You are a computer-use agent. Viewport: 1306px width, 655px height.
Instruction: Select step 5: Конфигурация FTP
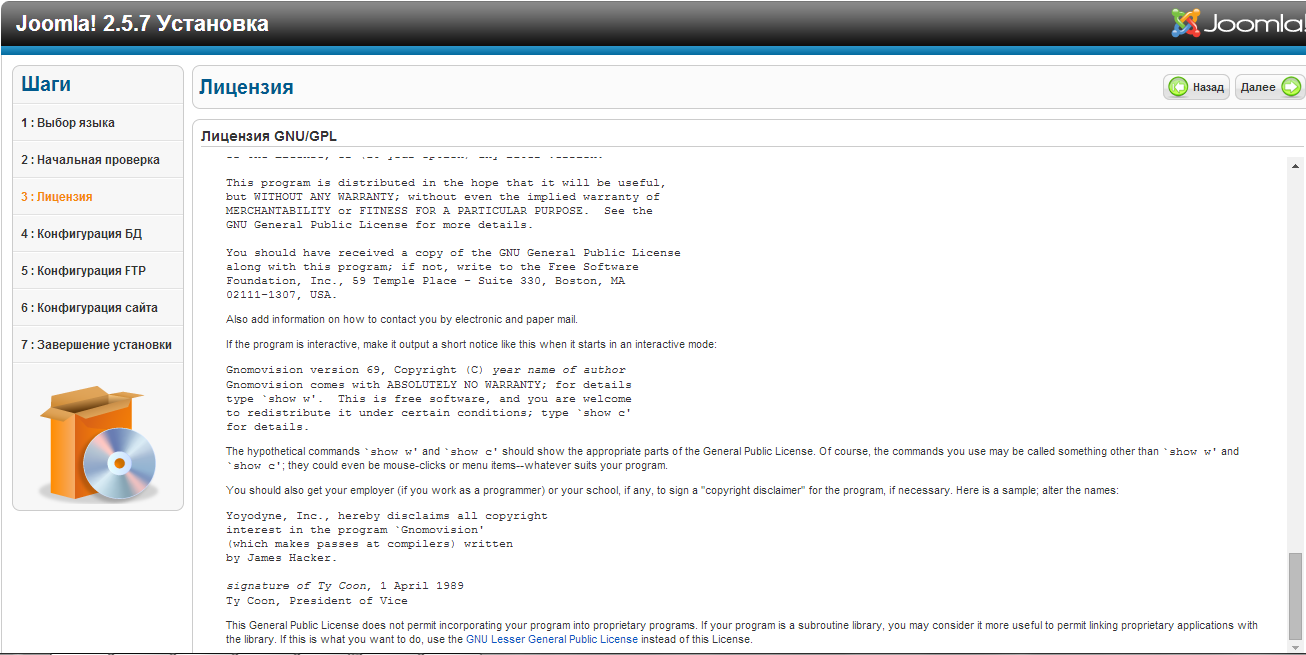[x=98, y=271]
